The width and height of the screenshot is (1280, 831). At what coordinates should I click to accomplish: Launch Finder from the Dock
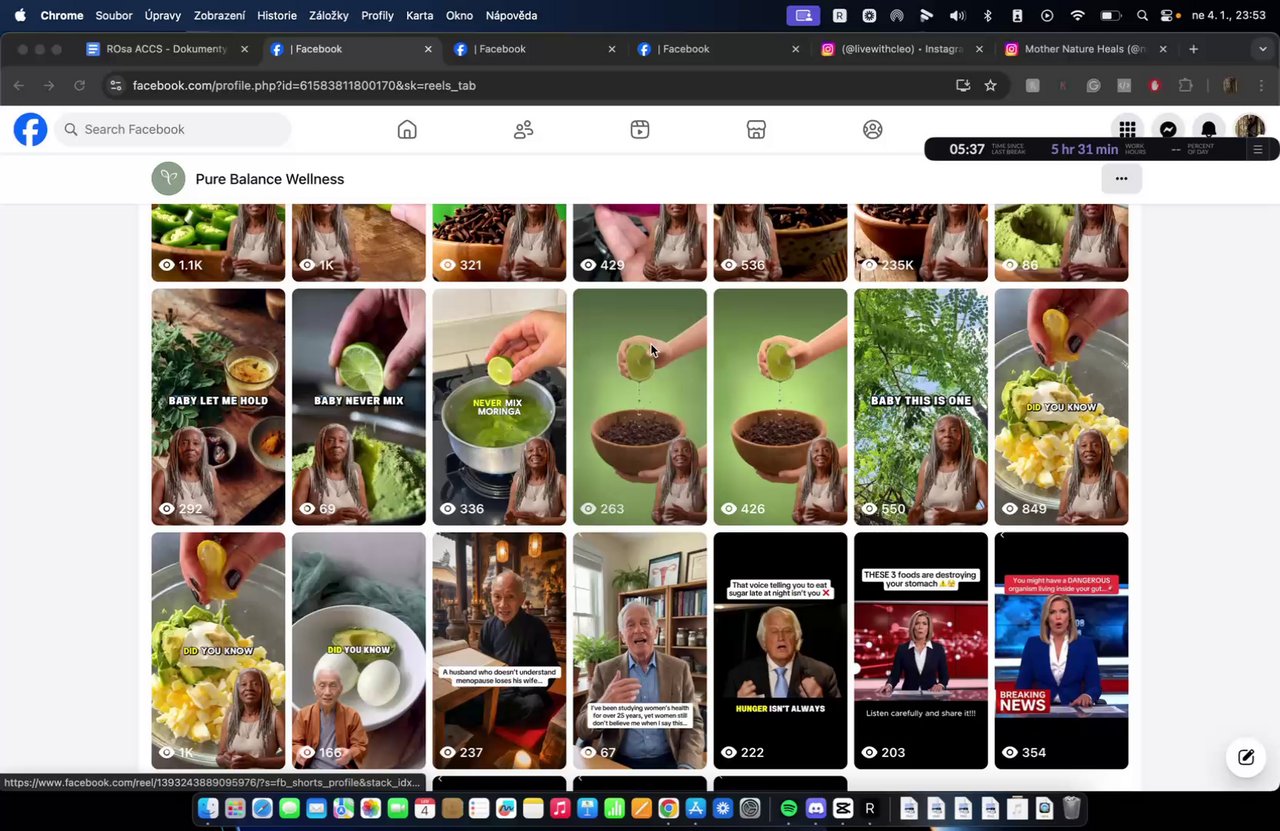pyautogui.click(x=208, y=808)
